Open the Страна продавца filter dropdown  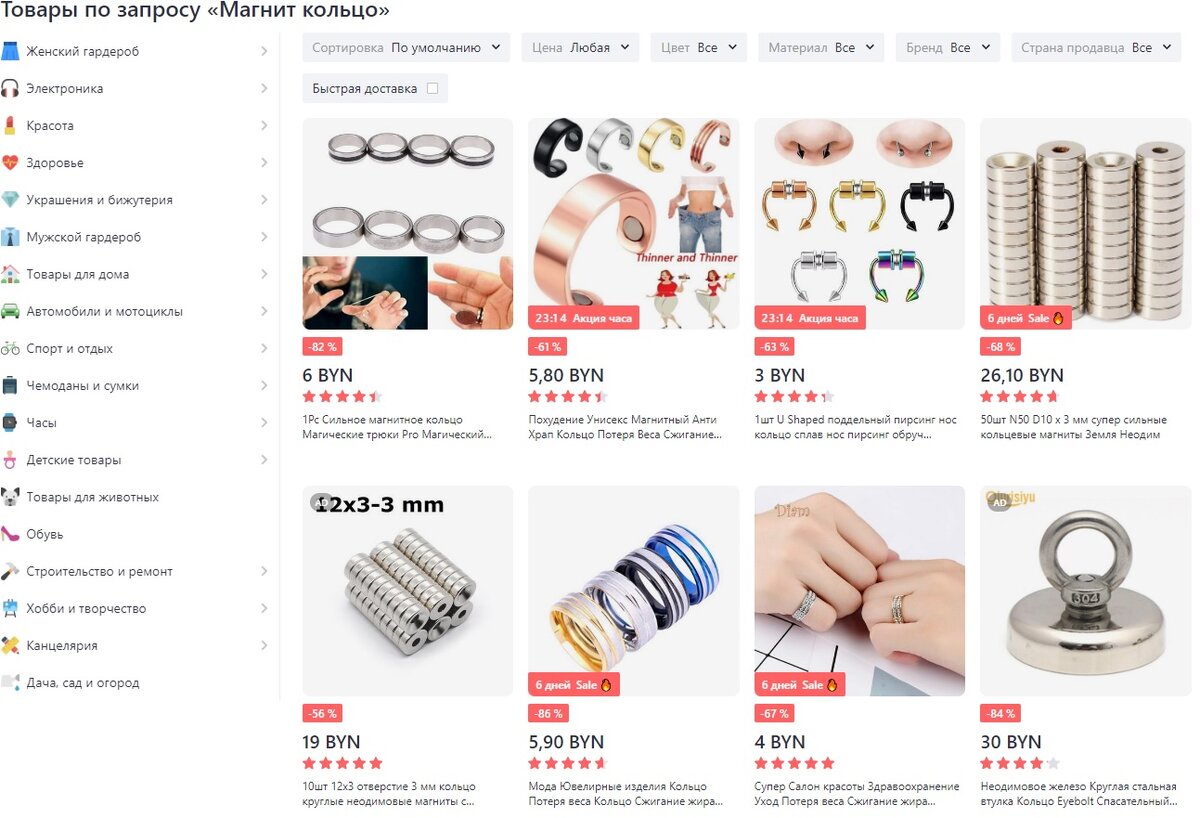click(x=1096, y=47)
